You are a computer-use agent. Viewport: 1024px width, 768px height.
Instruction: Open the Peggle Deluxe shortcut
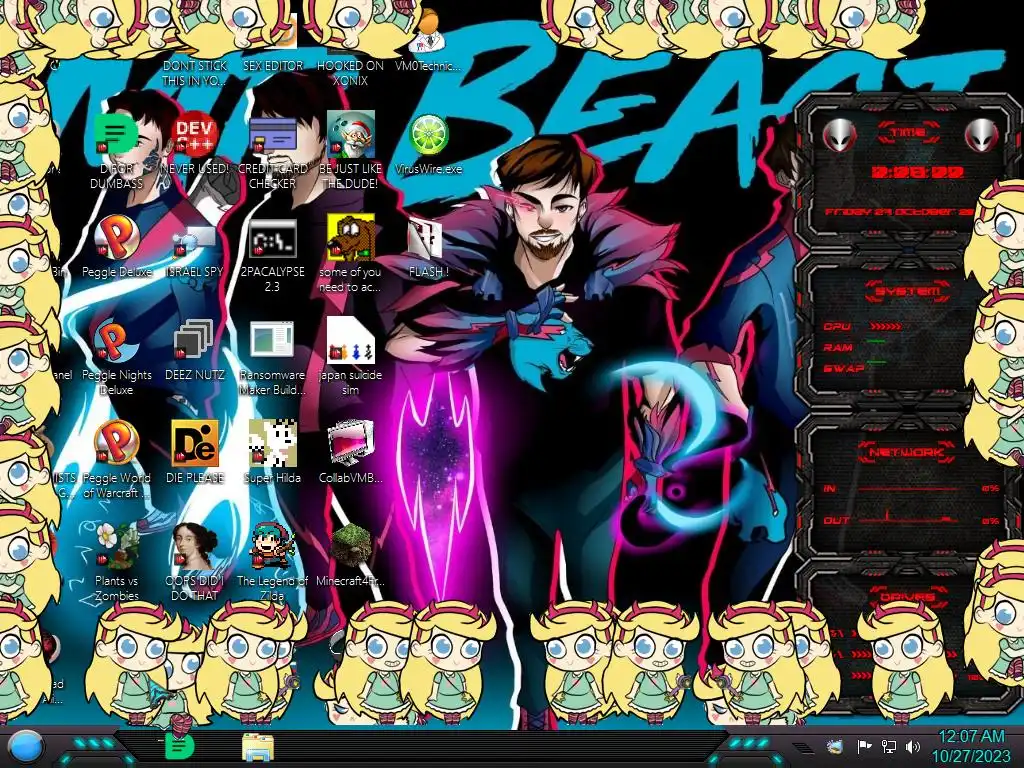116,238
